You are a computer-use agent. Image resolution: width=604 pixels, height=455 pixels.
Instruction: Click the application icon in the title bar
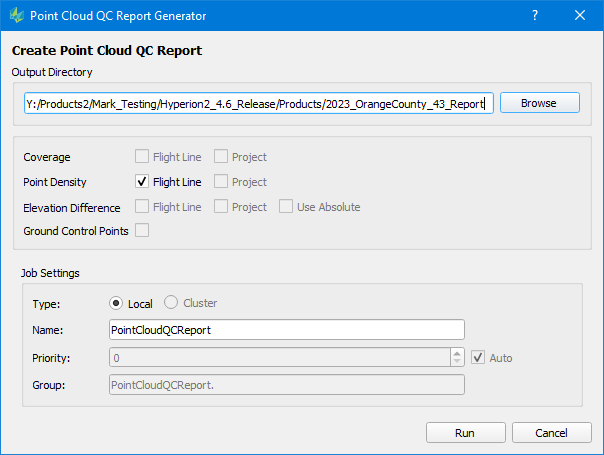click(17, 16)
